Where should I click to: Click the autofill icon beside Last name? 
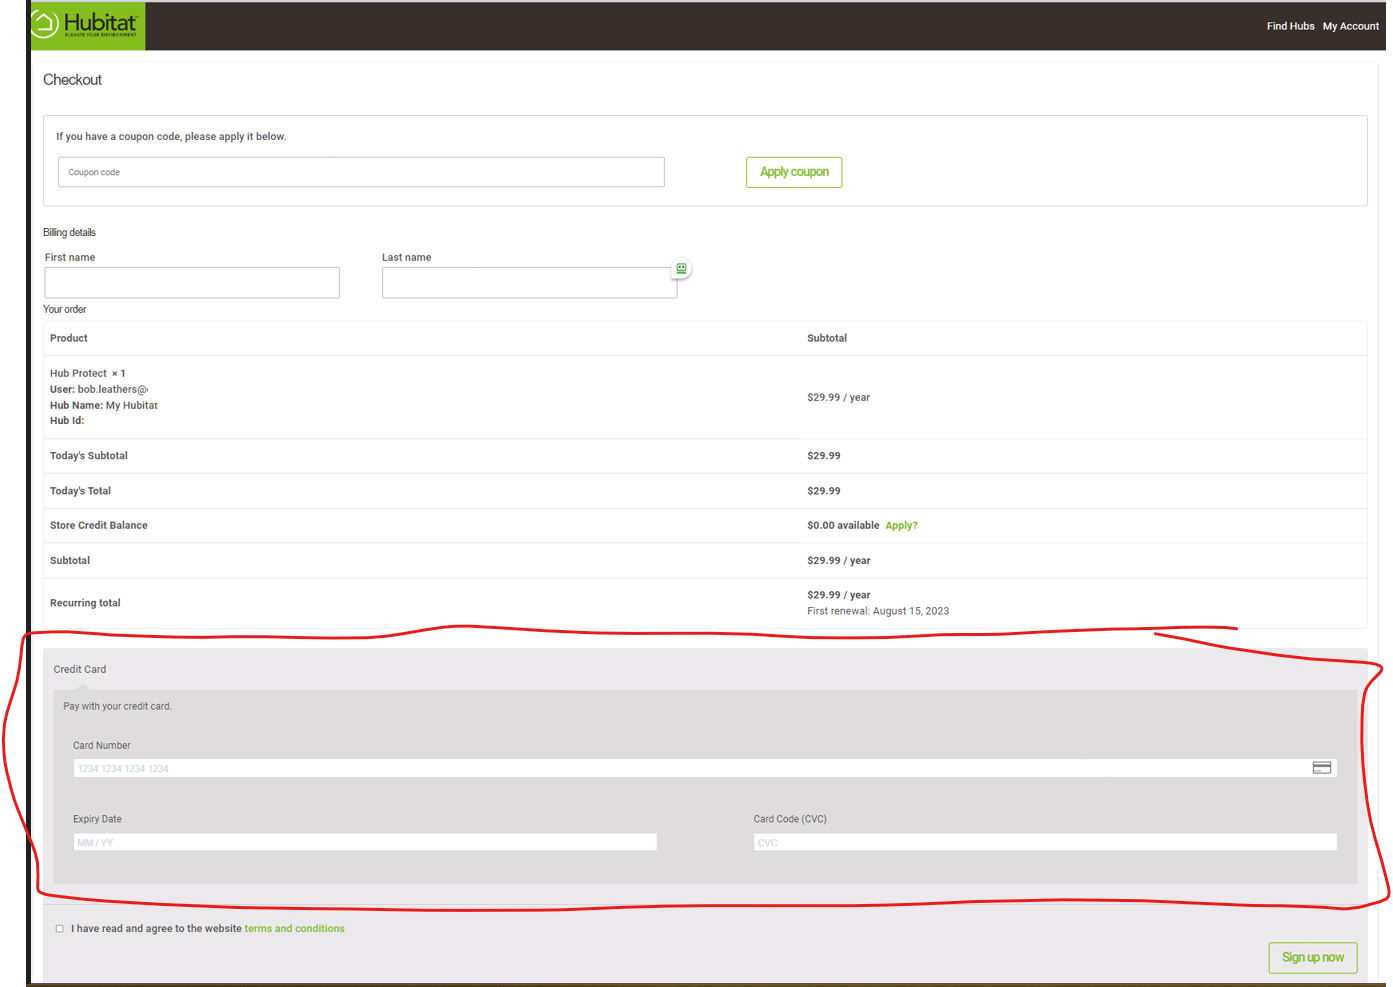(x=681, y=269)
